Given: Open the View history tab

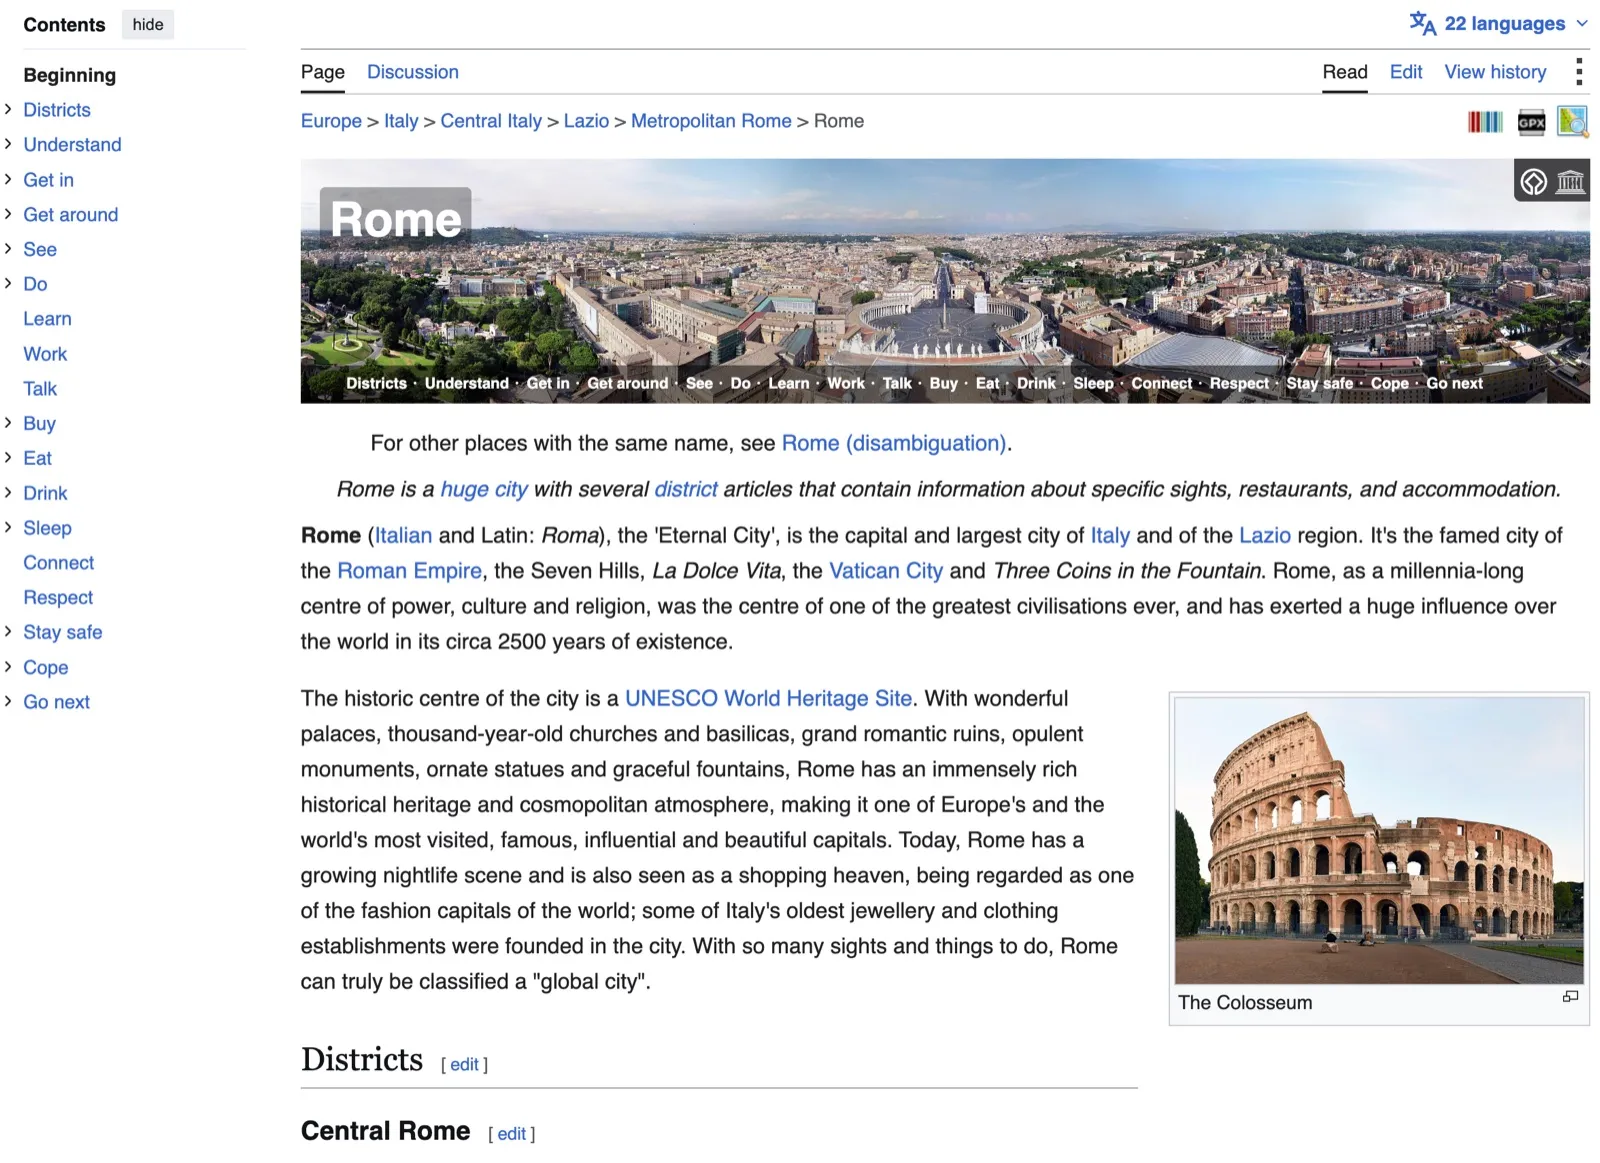Looking at the screenshot, I should click(x=1495, y=72).
